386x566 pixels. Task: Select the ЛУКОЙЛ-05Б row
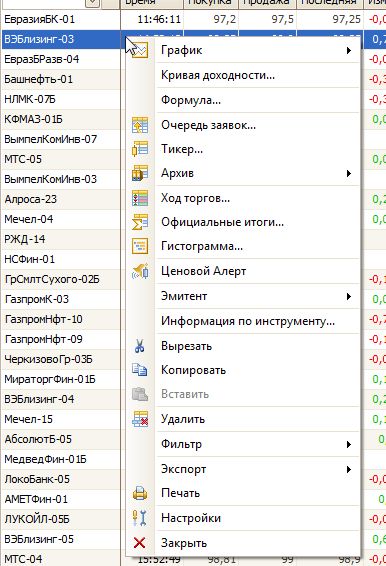61,519
